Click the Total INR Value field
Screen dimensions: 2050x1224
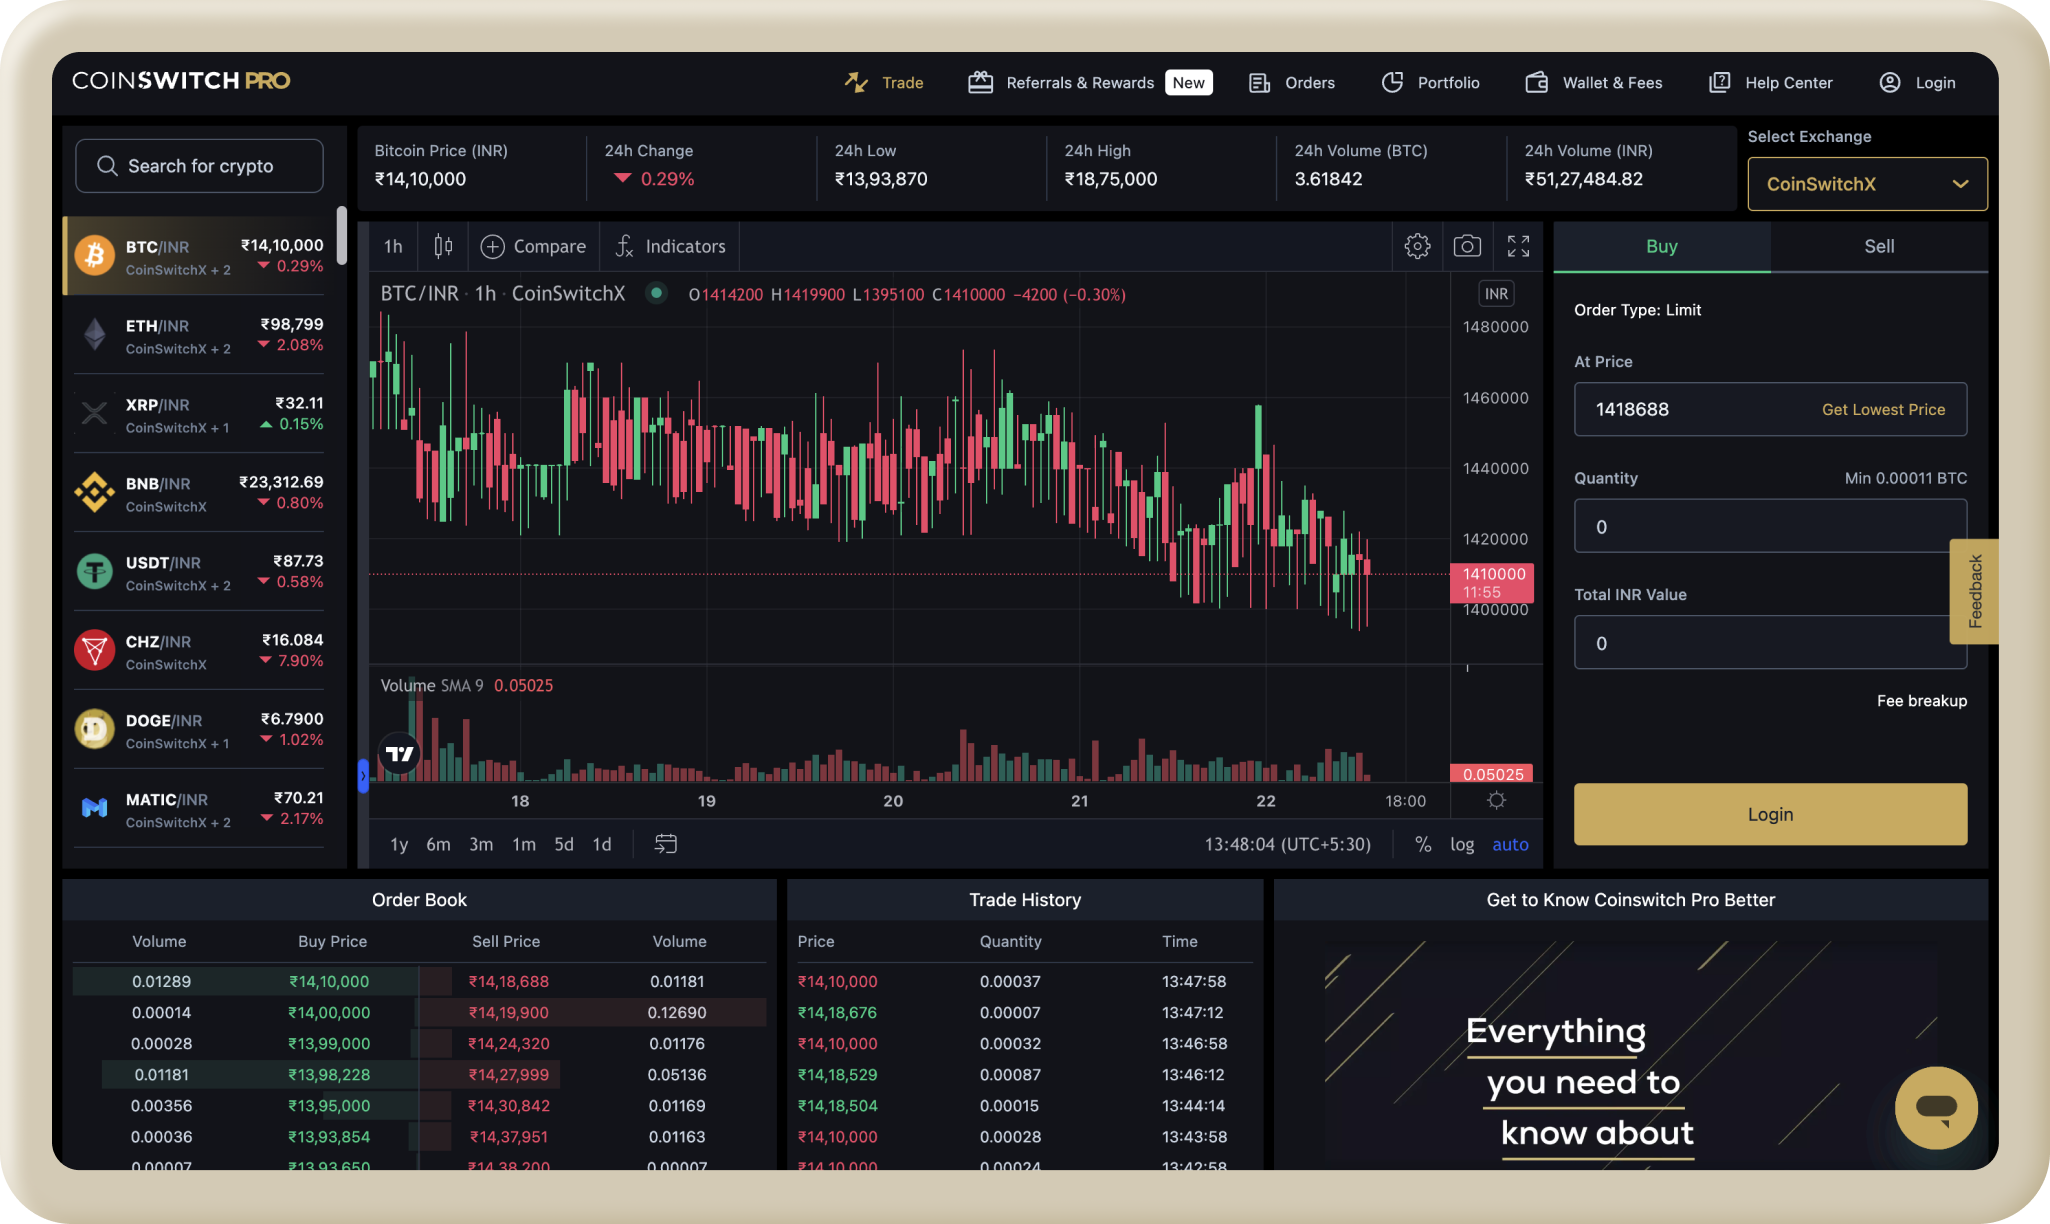(1770, 642)
